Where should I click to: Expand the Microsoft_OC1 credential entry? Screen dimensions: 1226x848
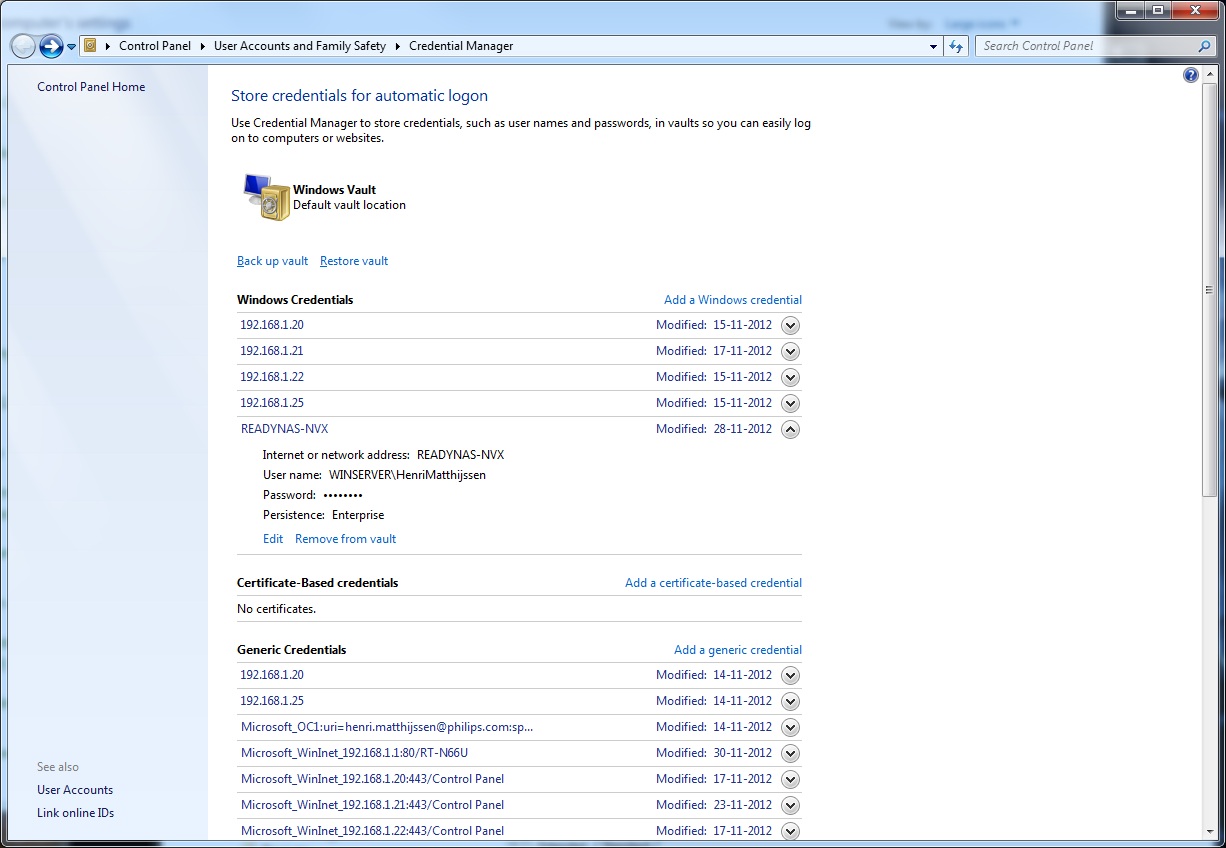click(x=790, y=727)
